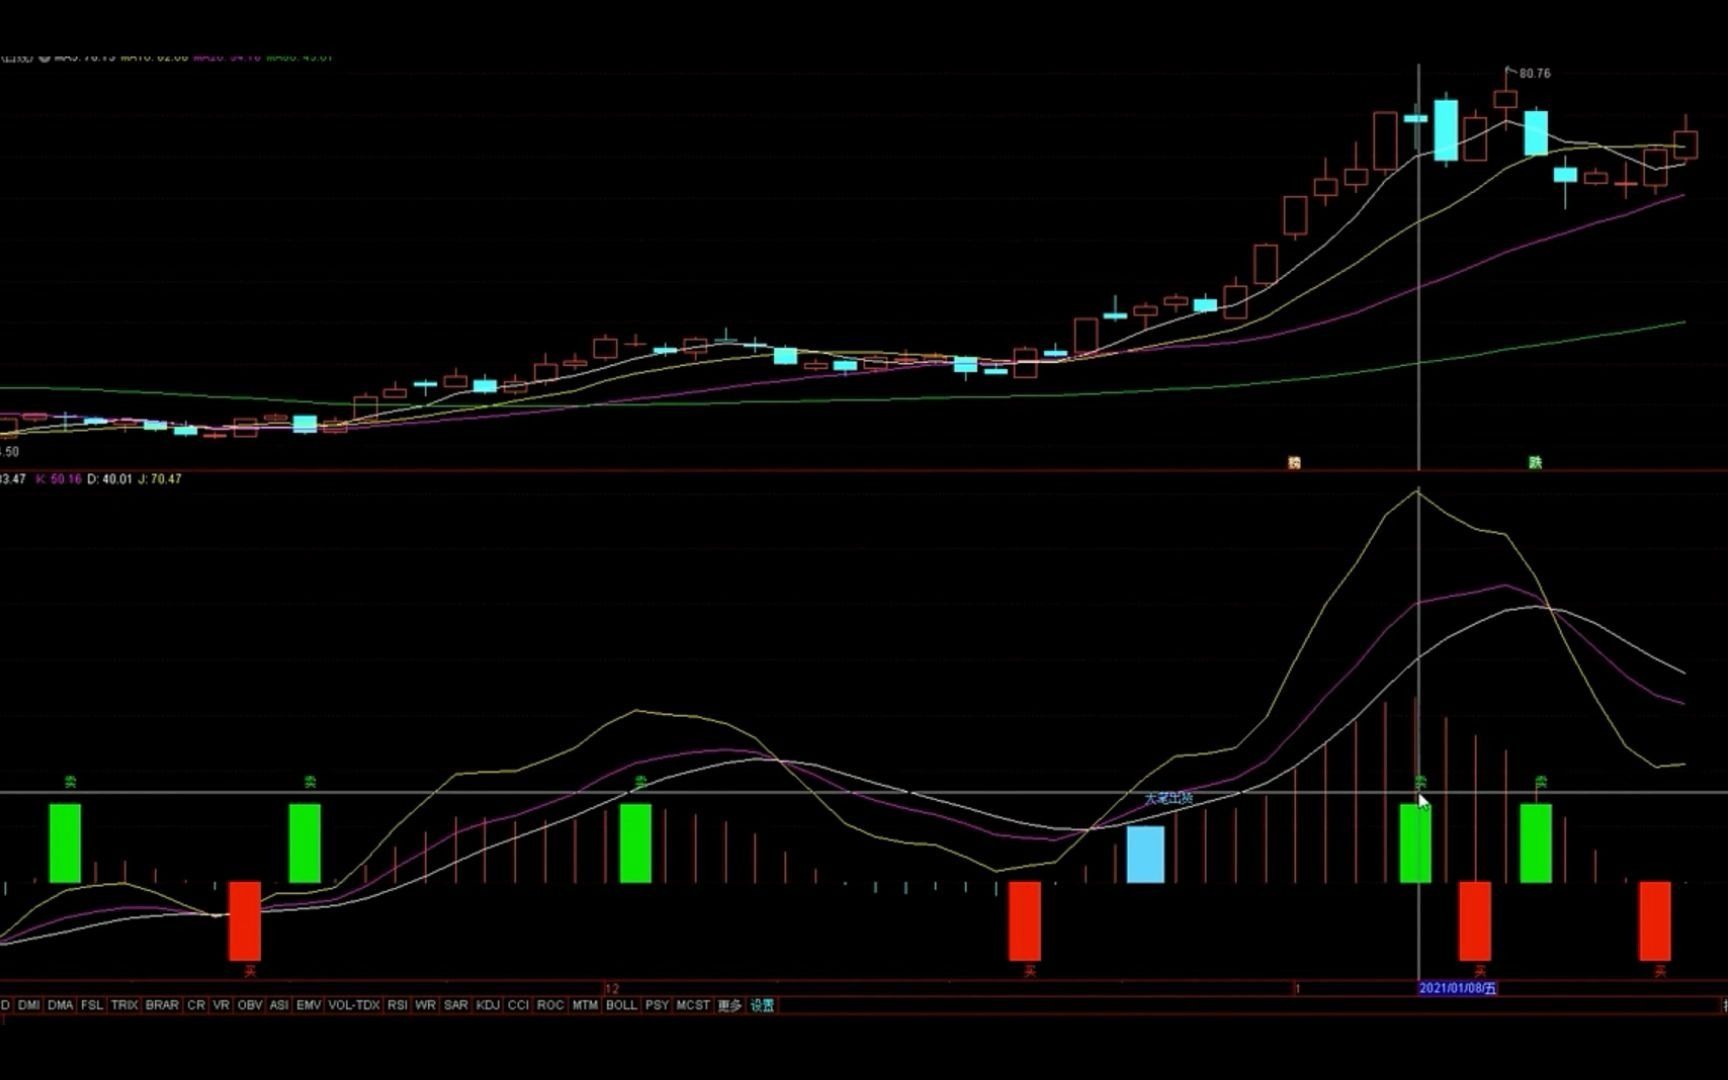Viewport: 1728px width, 1080px height.
Task: Open the PSY indicator tab
Action: pos(657,1005)
